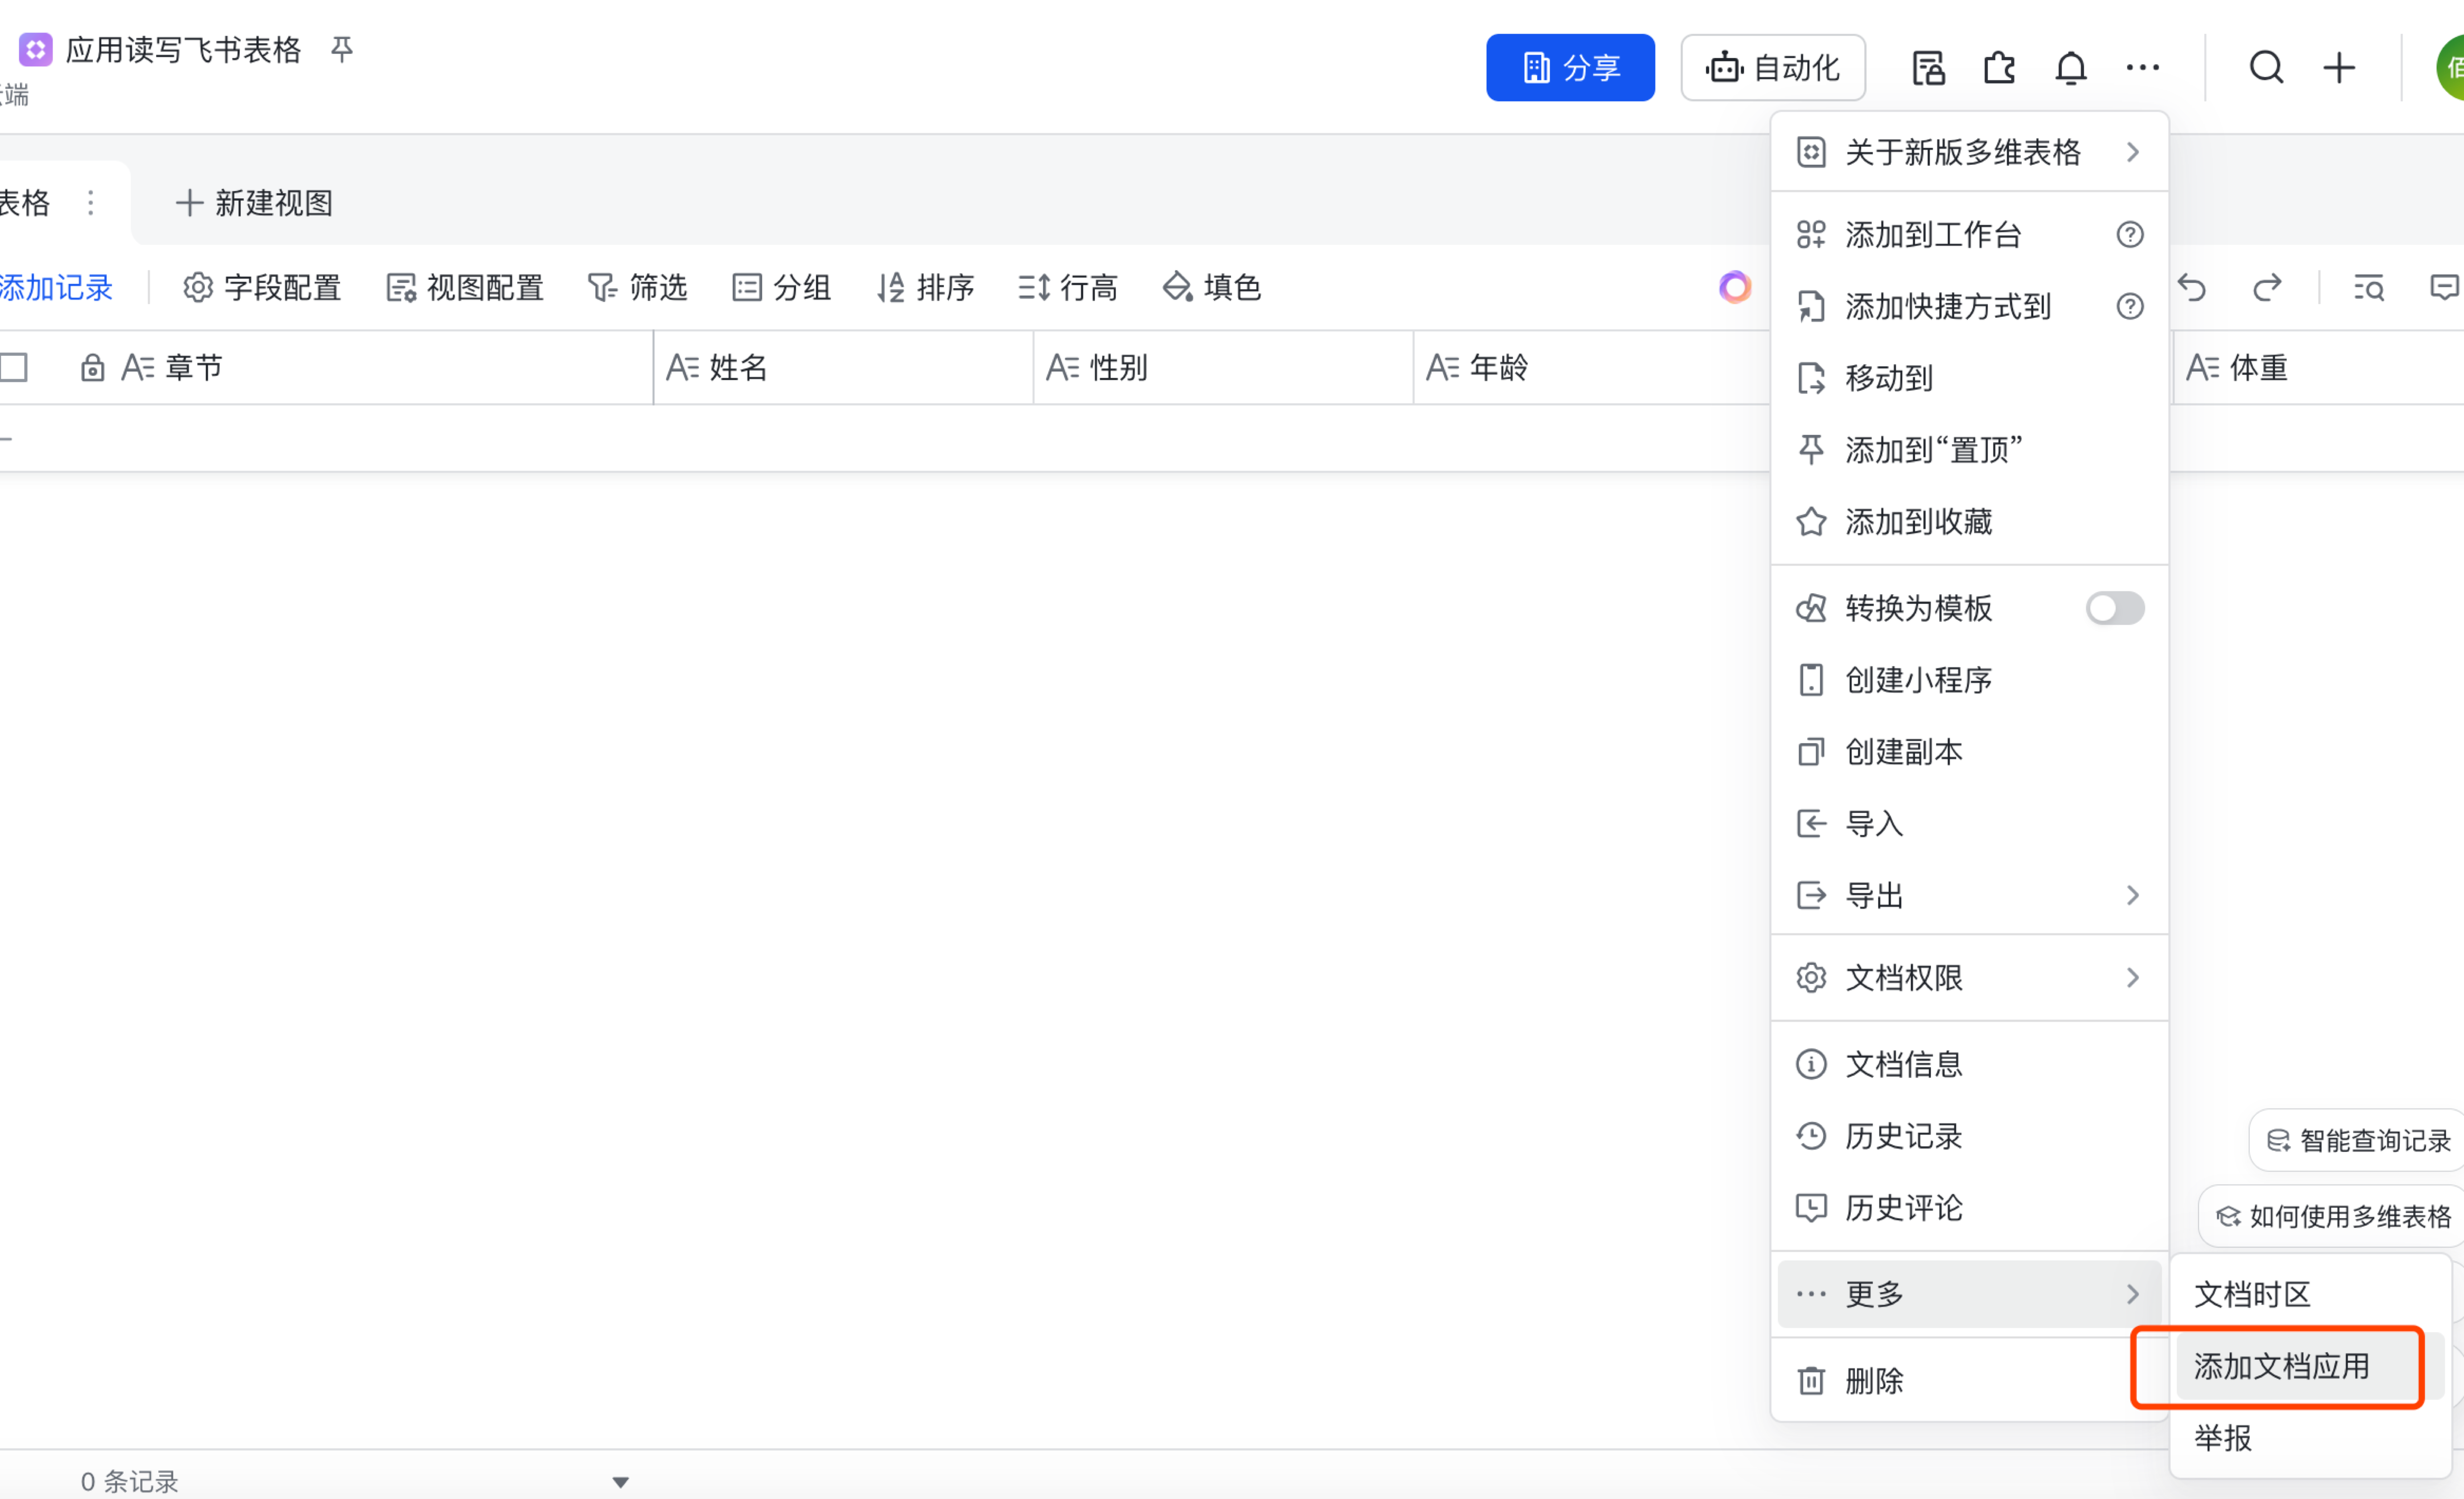Open the 填色 fill color tool

(1211, 288)
